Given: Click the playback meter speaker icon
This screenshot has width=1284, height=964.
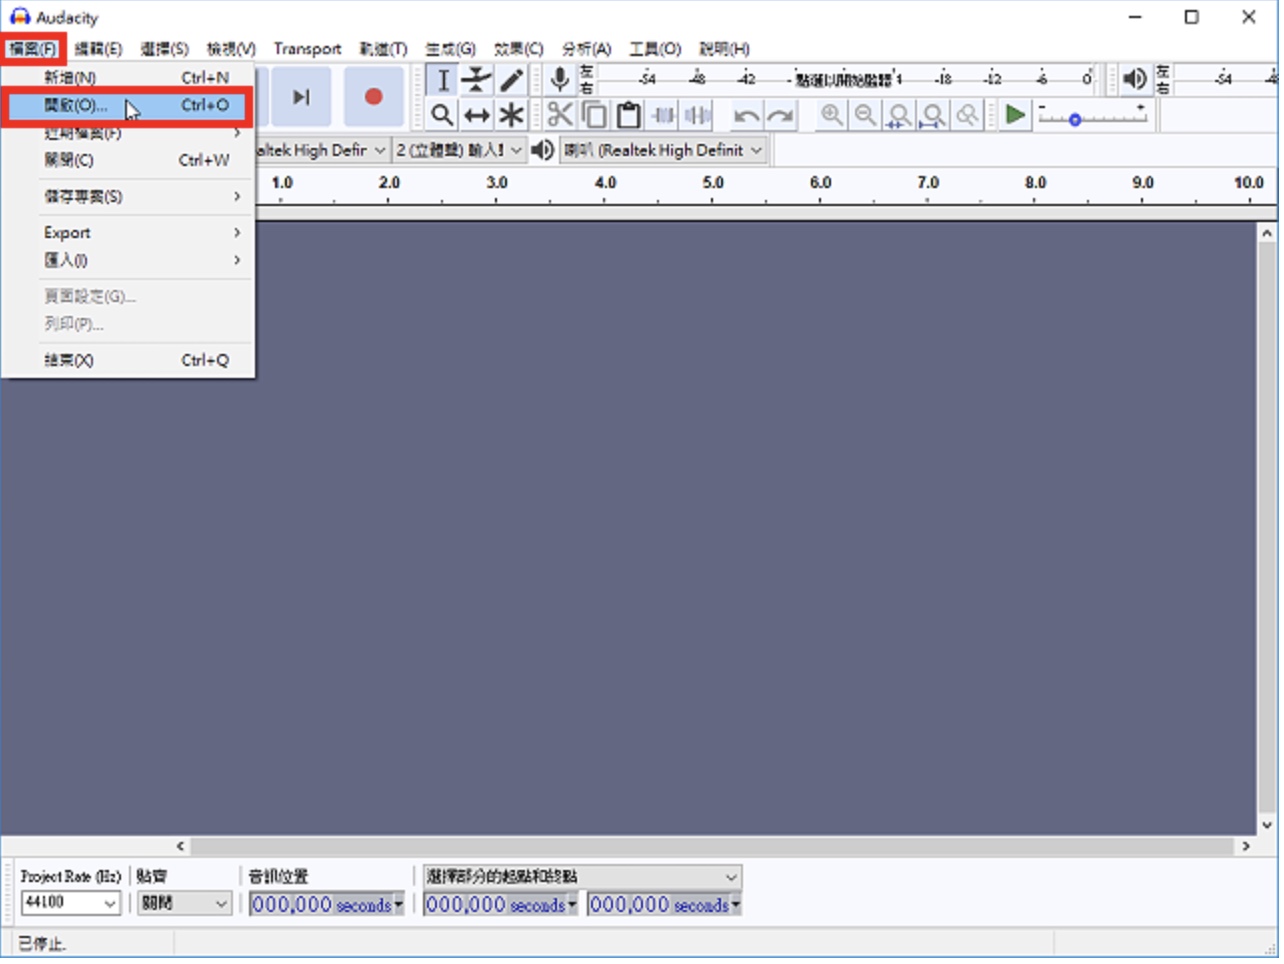Looking at the screenshot, I should [1135, 79].
